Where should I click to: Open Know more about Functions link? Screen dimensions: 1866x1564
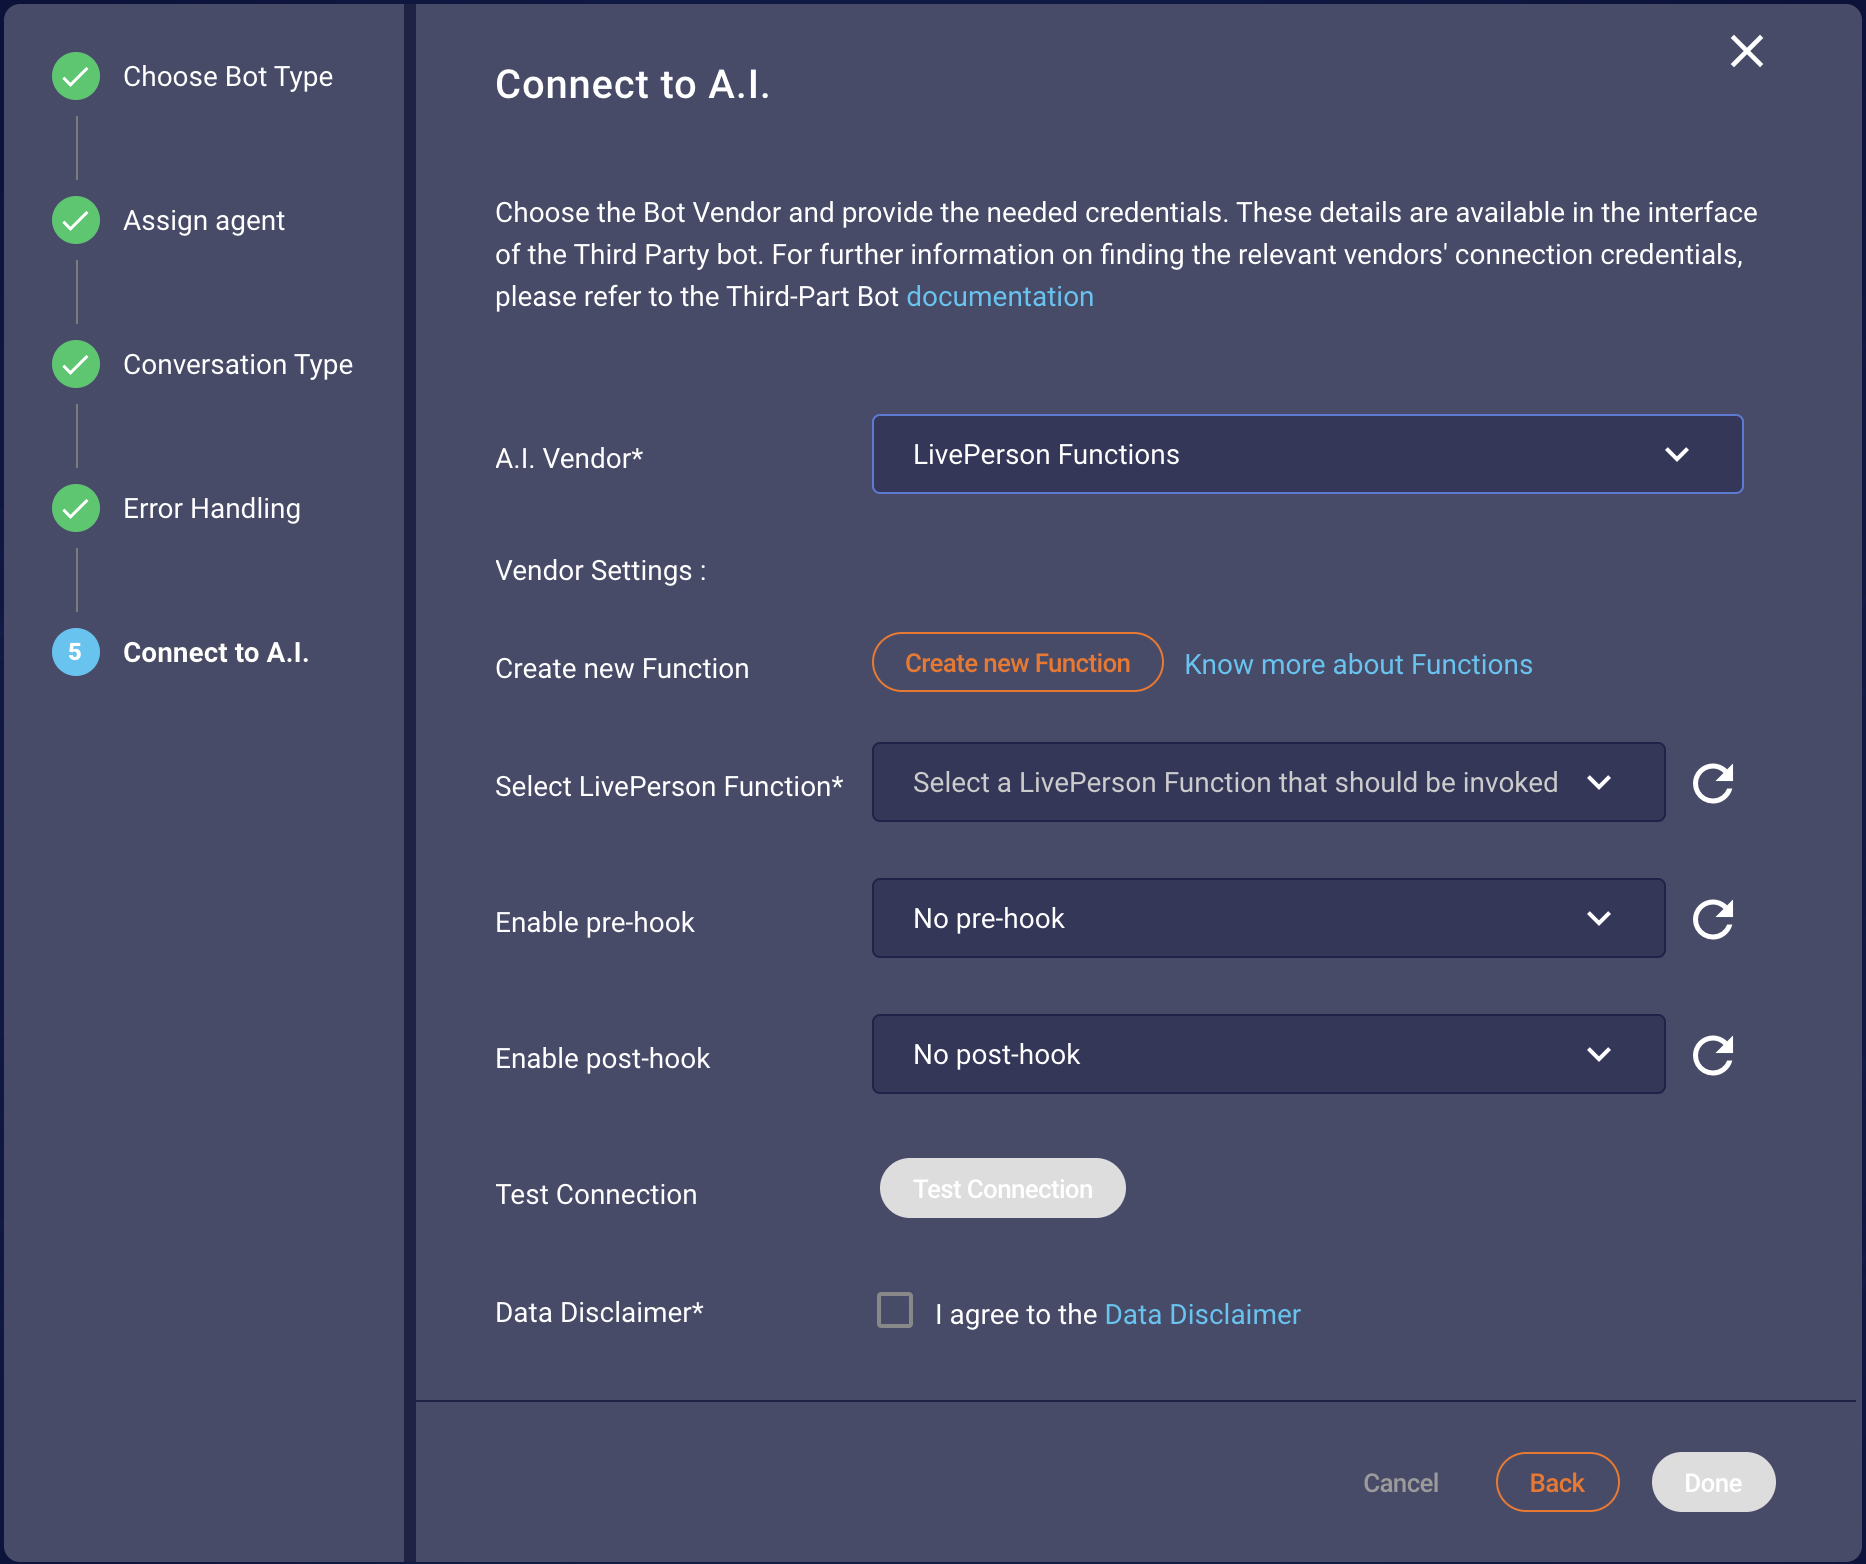[x=1358, y=664]
